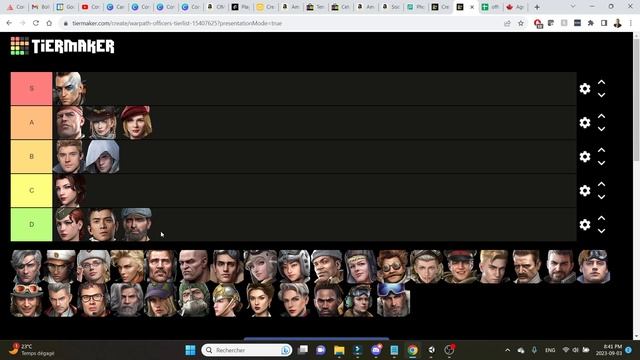640x360 pixels.
Task: Click the TierMaker logo
Action: (62, 46)
